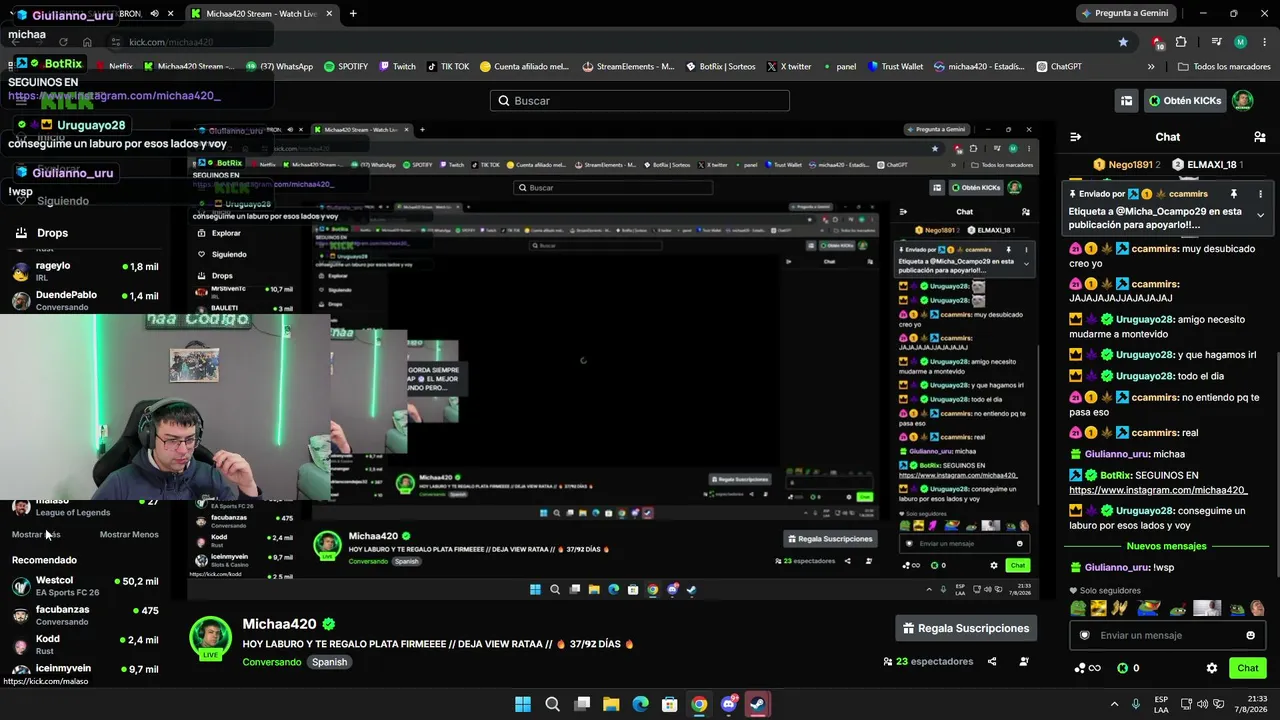Click Mostrar Menos in sidebar
The width and height of the screenshot is (1280, 720).
pyautogui.click(x=129, y=534)
